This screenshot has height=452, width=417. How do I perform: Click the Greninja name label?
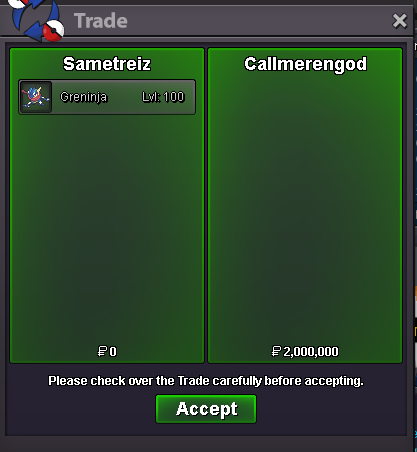pos(84,97)
